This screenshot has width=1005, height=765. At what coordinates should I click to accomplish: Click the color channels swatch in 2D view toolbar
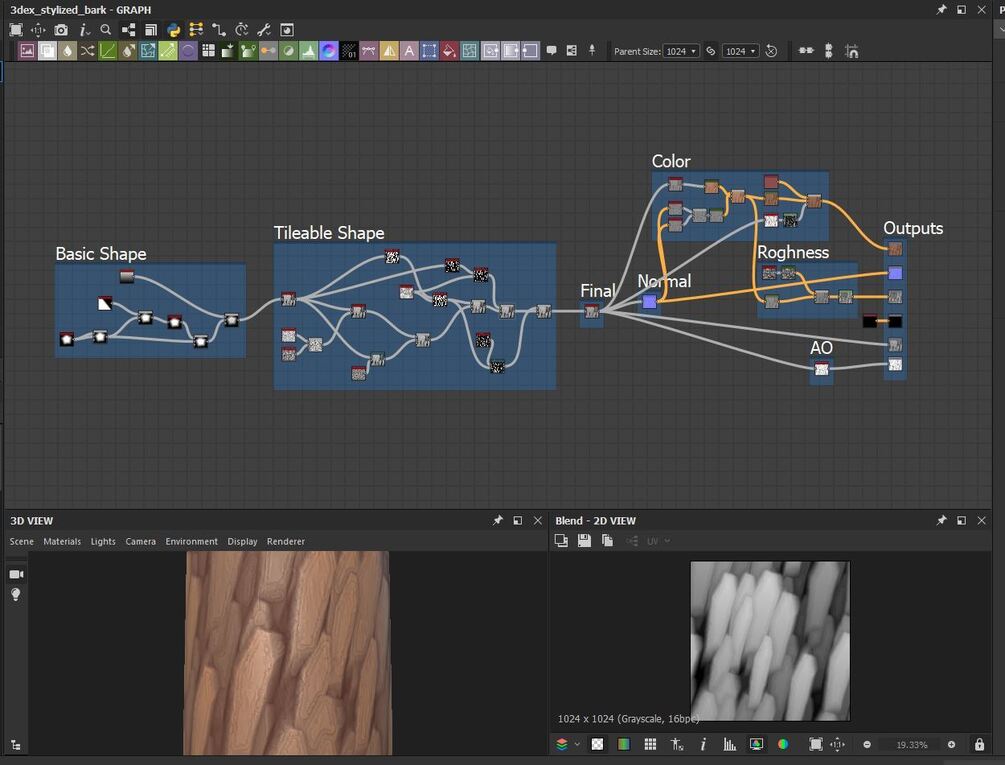pos(623,745)
